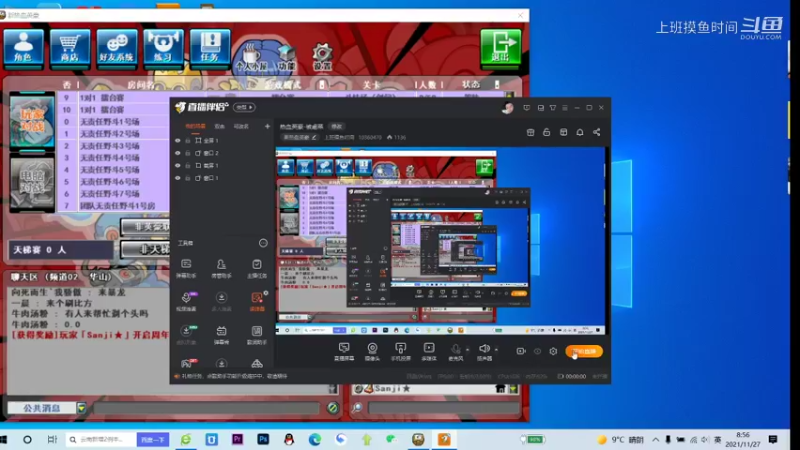Screen dimensions: 800x450
Task: Open the highlighted orange toolbox tool
Action: (x=257, y=302)
